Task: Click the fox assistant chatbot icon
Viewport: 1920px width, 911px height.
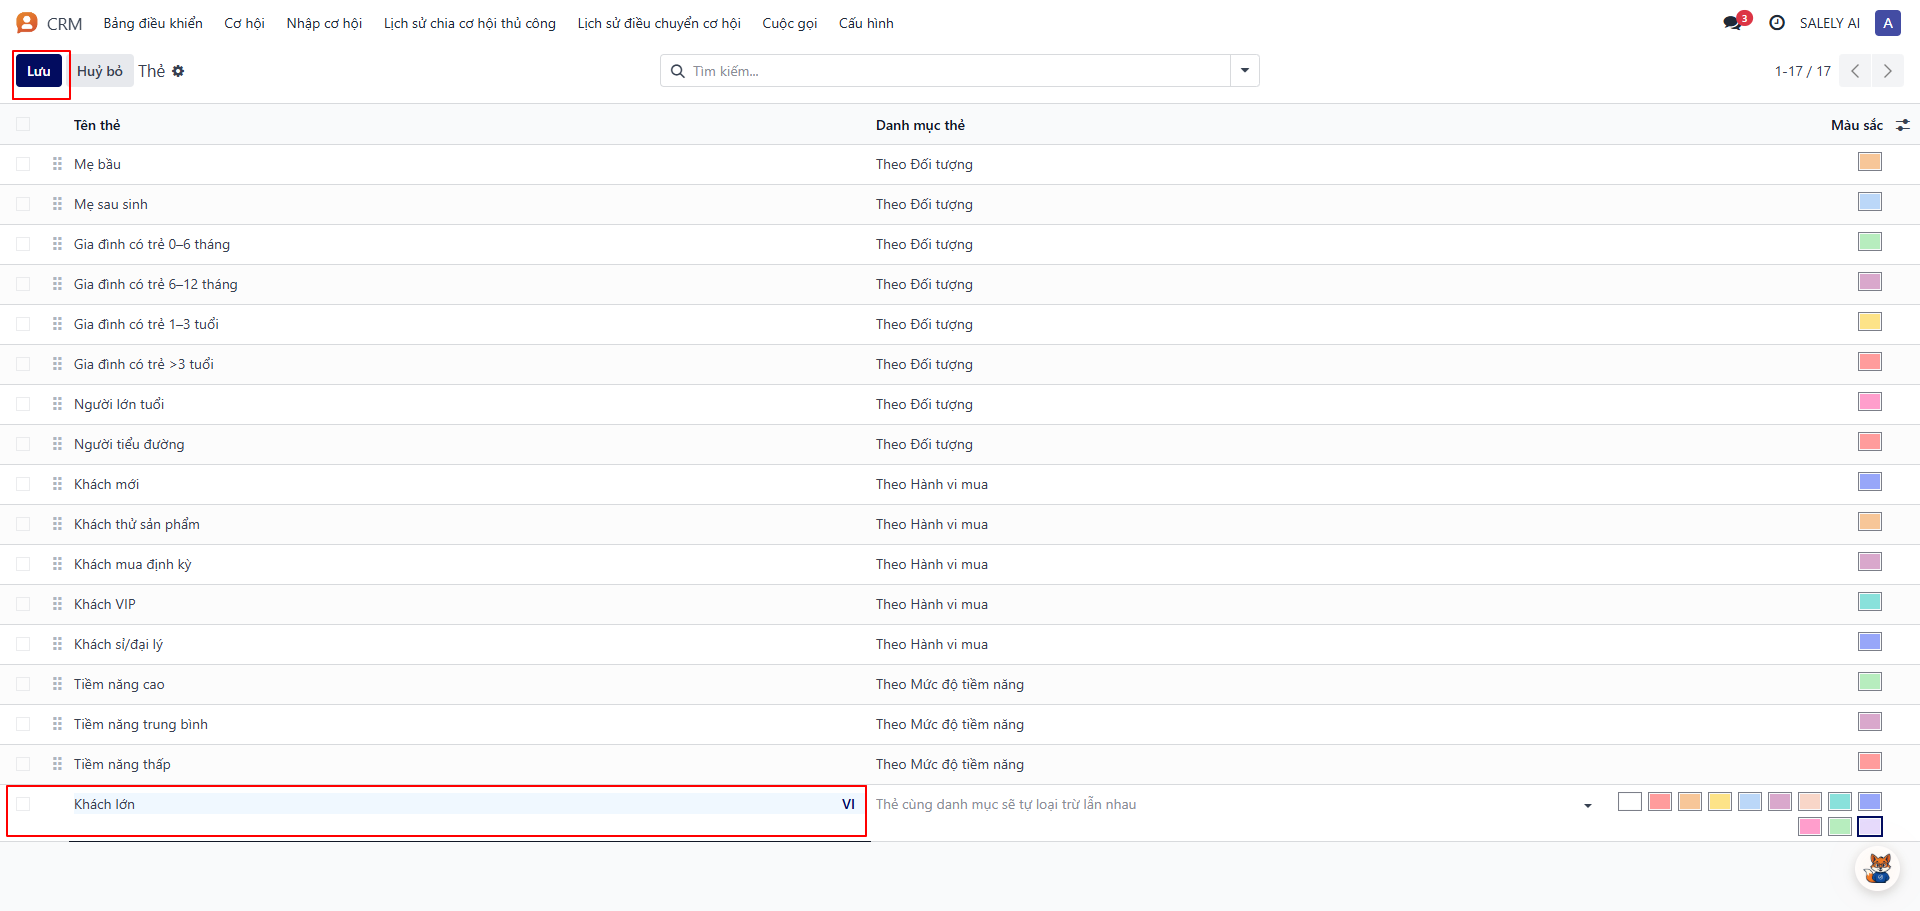Action: tap(1878, 867)
